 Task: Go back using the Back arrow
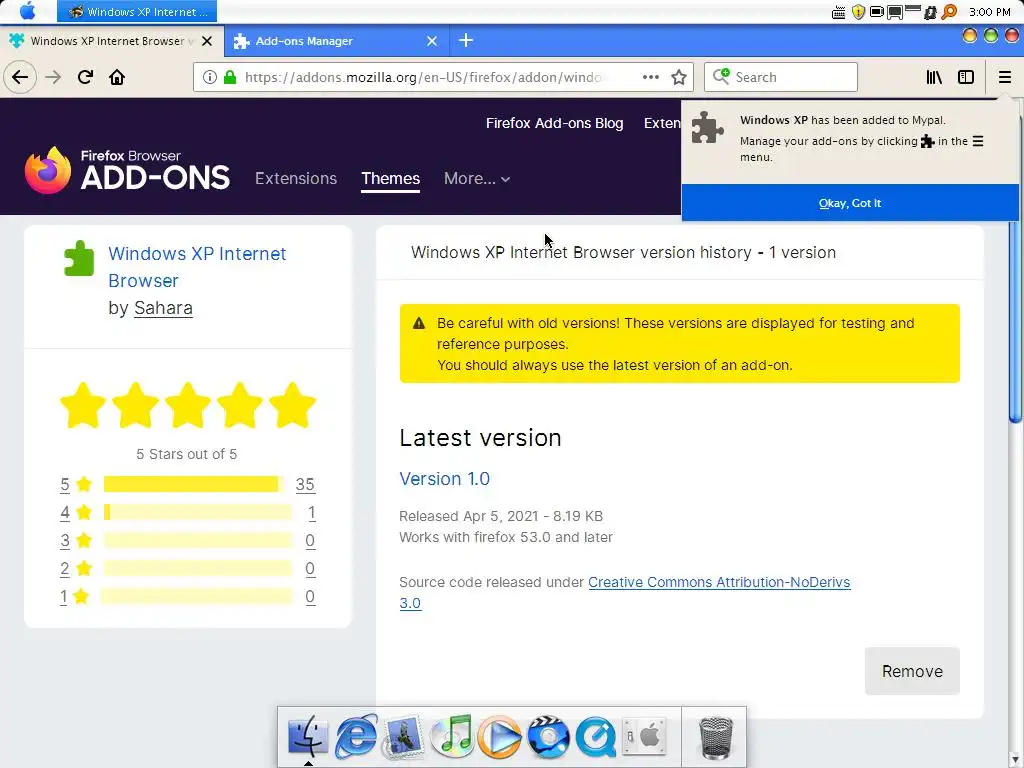click(x=20, y=77)
